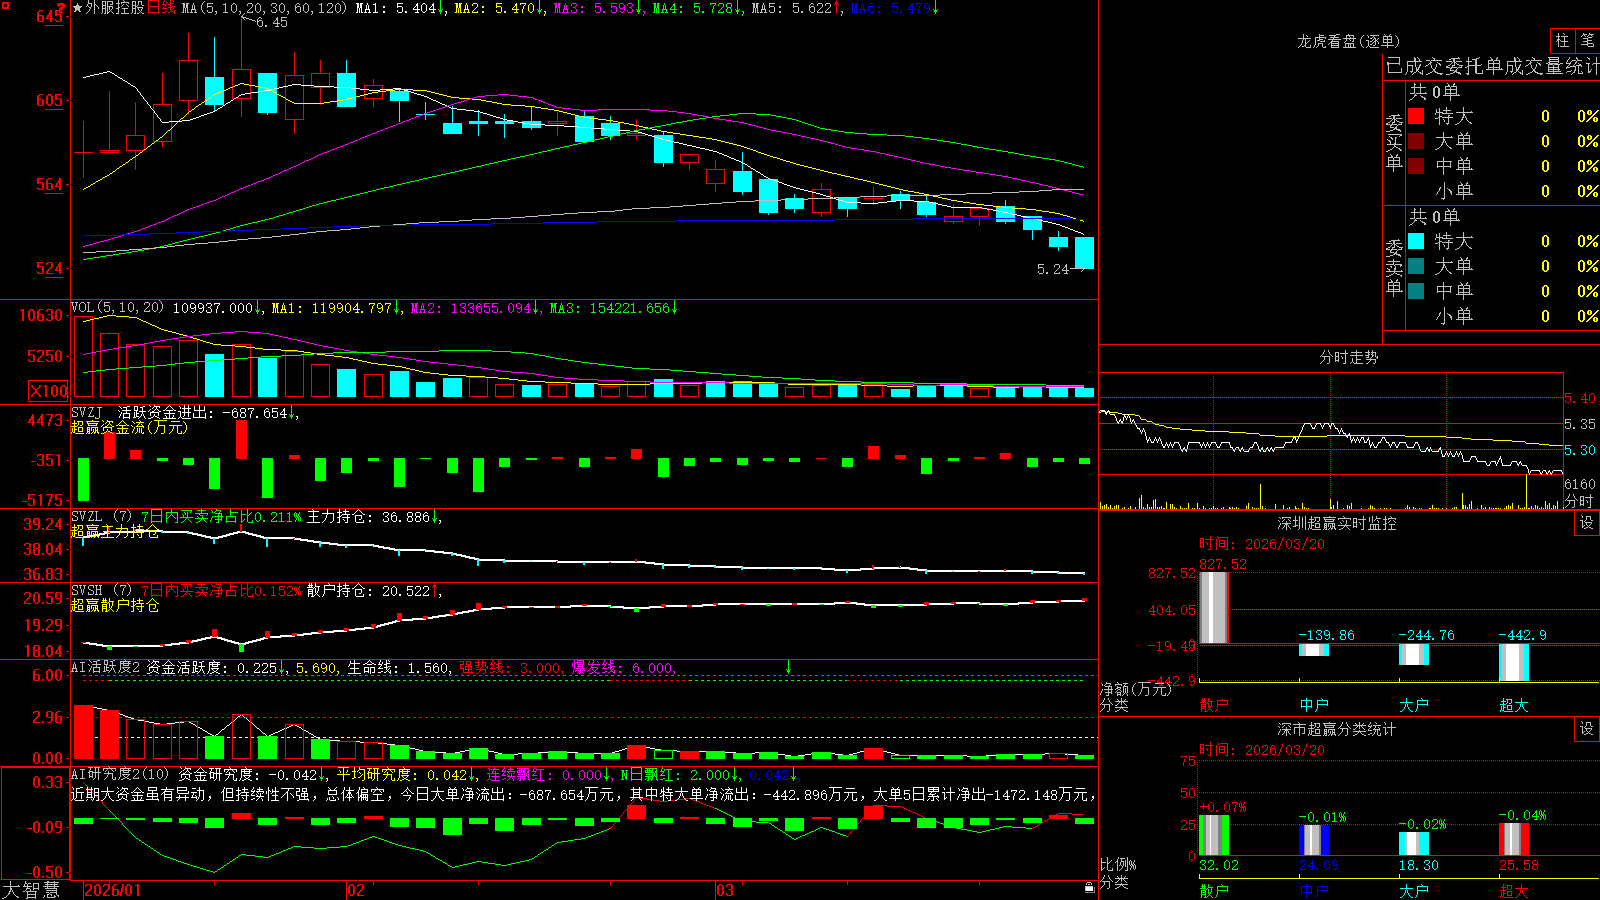Screen dimensions: 1600x900
Task: Click the 笔 tick-mode button
Action: [1588, 40]
